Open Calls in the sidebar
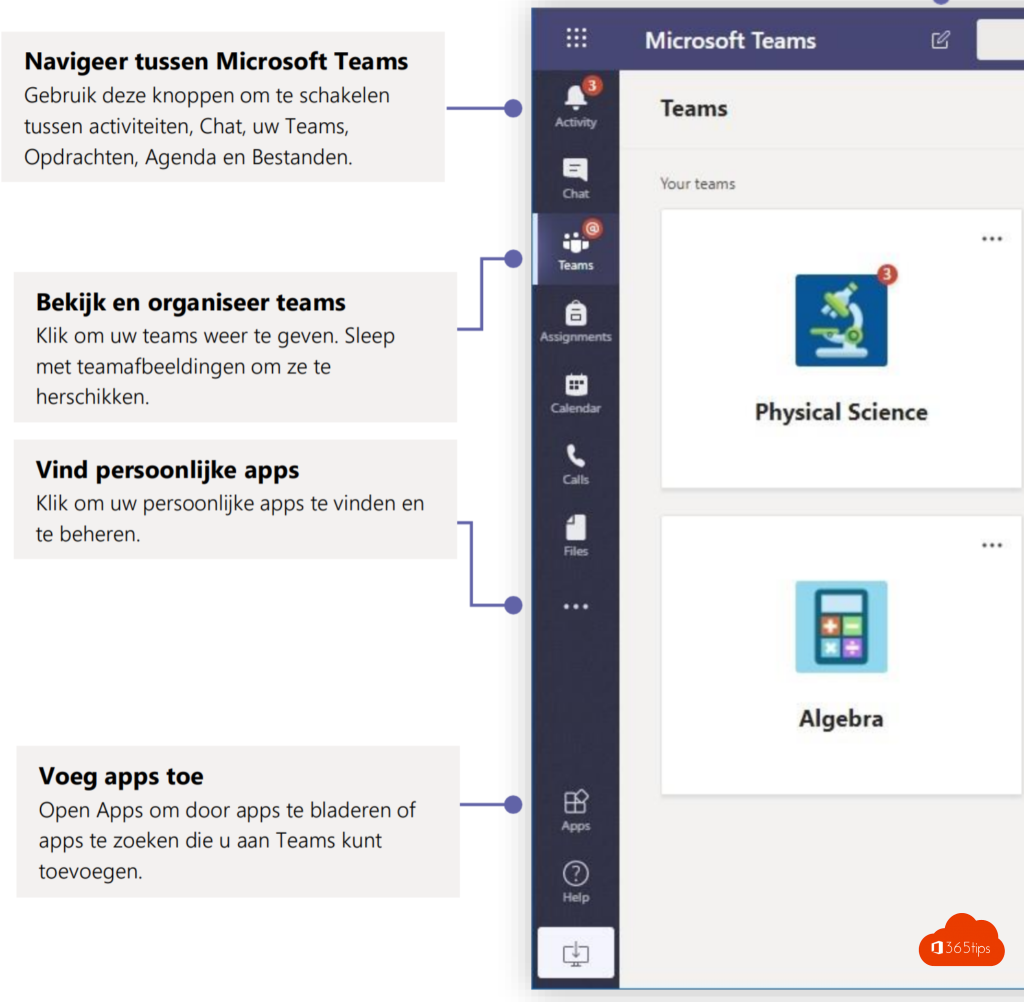Screen dimensions: 1024x1002 [575, 464]
